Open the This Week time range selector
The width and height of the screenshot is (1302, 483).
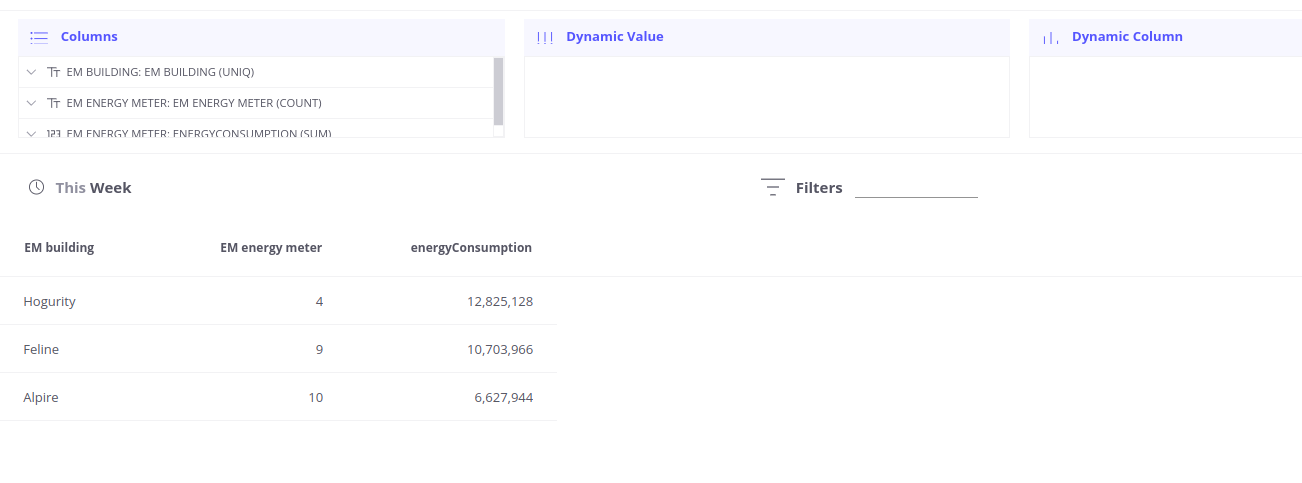(x=93, y=188)
